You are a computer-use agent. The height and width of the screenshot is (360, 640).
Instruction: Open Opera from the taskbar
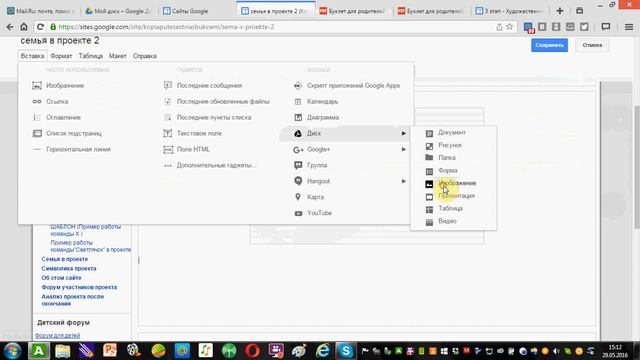tap(253, 351)
